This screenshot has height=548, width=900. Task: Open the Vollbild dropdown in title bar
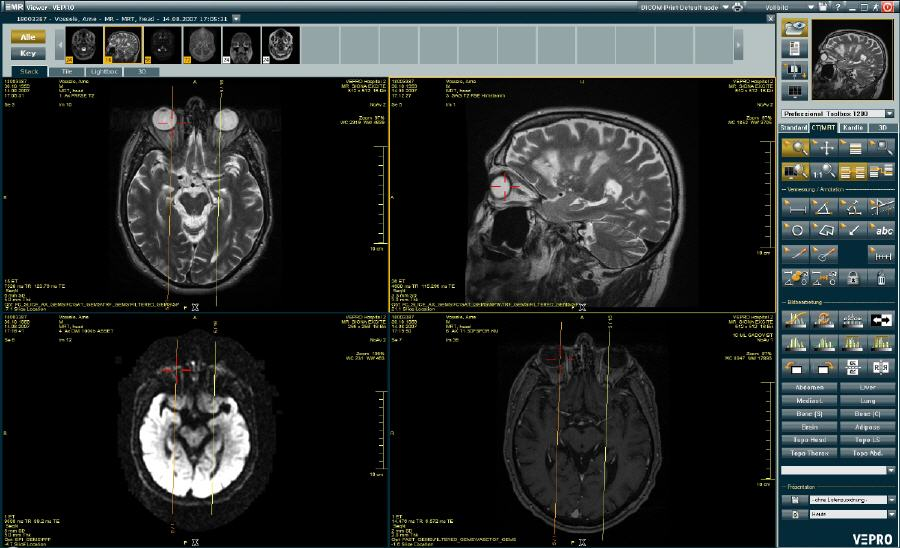click(x=811, y=7)
